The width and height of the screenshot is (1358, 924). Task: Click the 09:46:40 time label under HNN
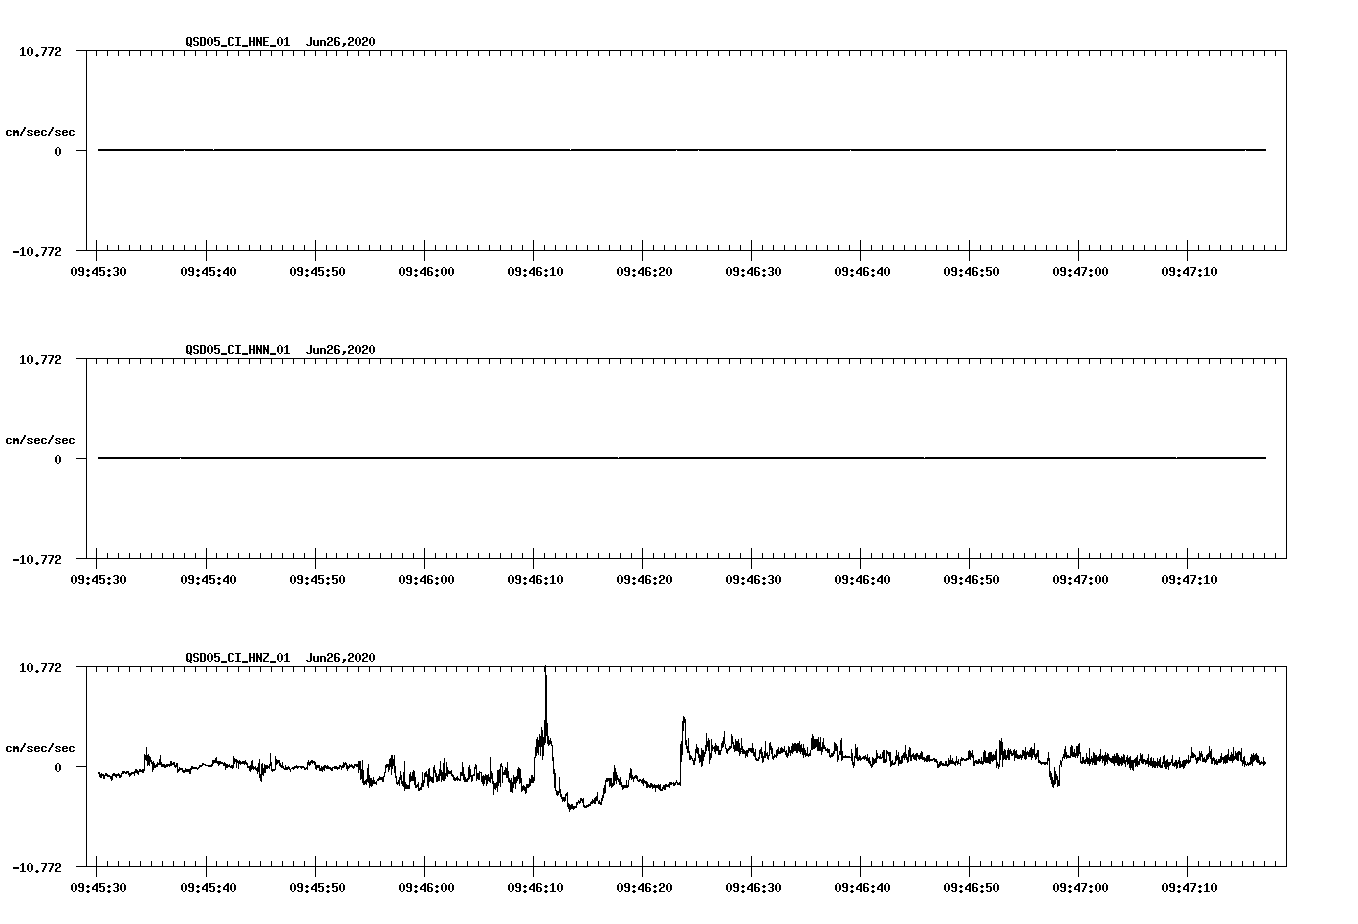point(861,579)
